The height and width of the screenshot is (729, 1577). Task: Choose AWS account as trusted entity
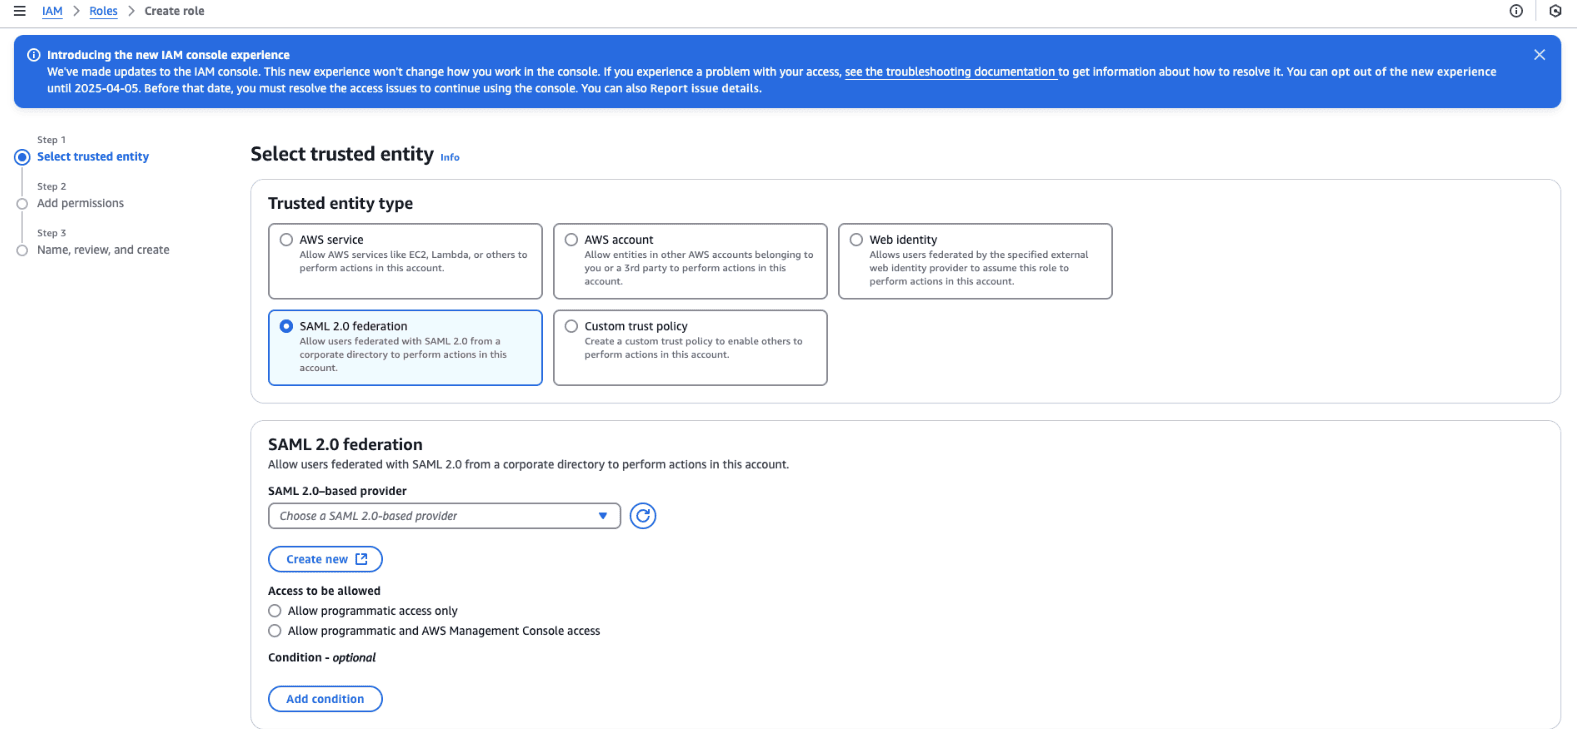click(572, 240)
